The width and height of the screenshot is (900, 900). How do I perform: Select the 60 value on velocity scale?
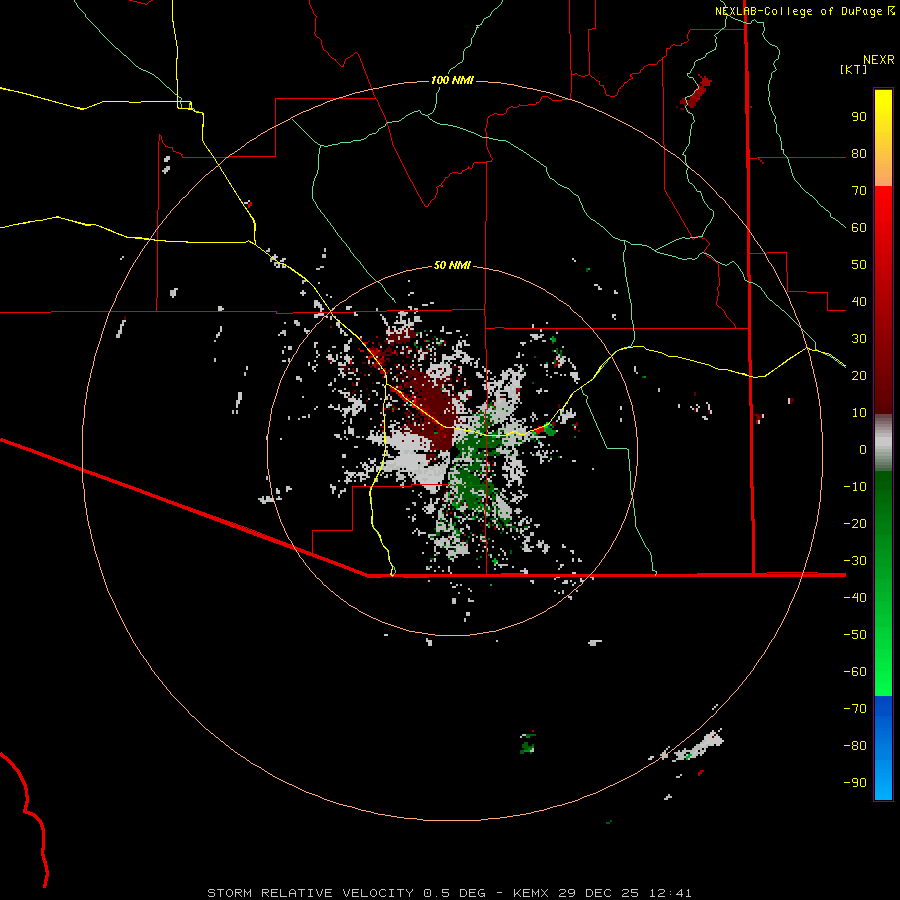click(859, 228)
